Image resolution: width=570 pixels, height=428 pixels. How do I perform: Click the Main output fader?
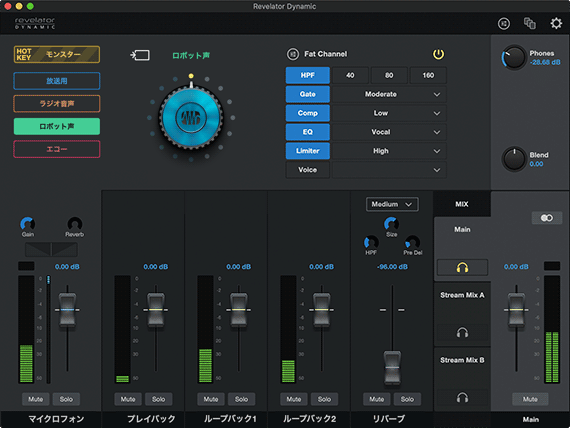(x=516, y=309)
